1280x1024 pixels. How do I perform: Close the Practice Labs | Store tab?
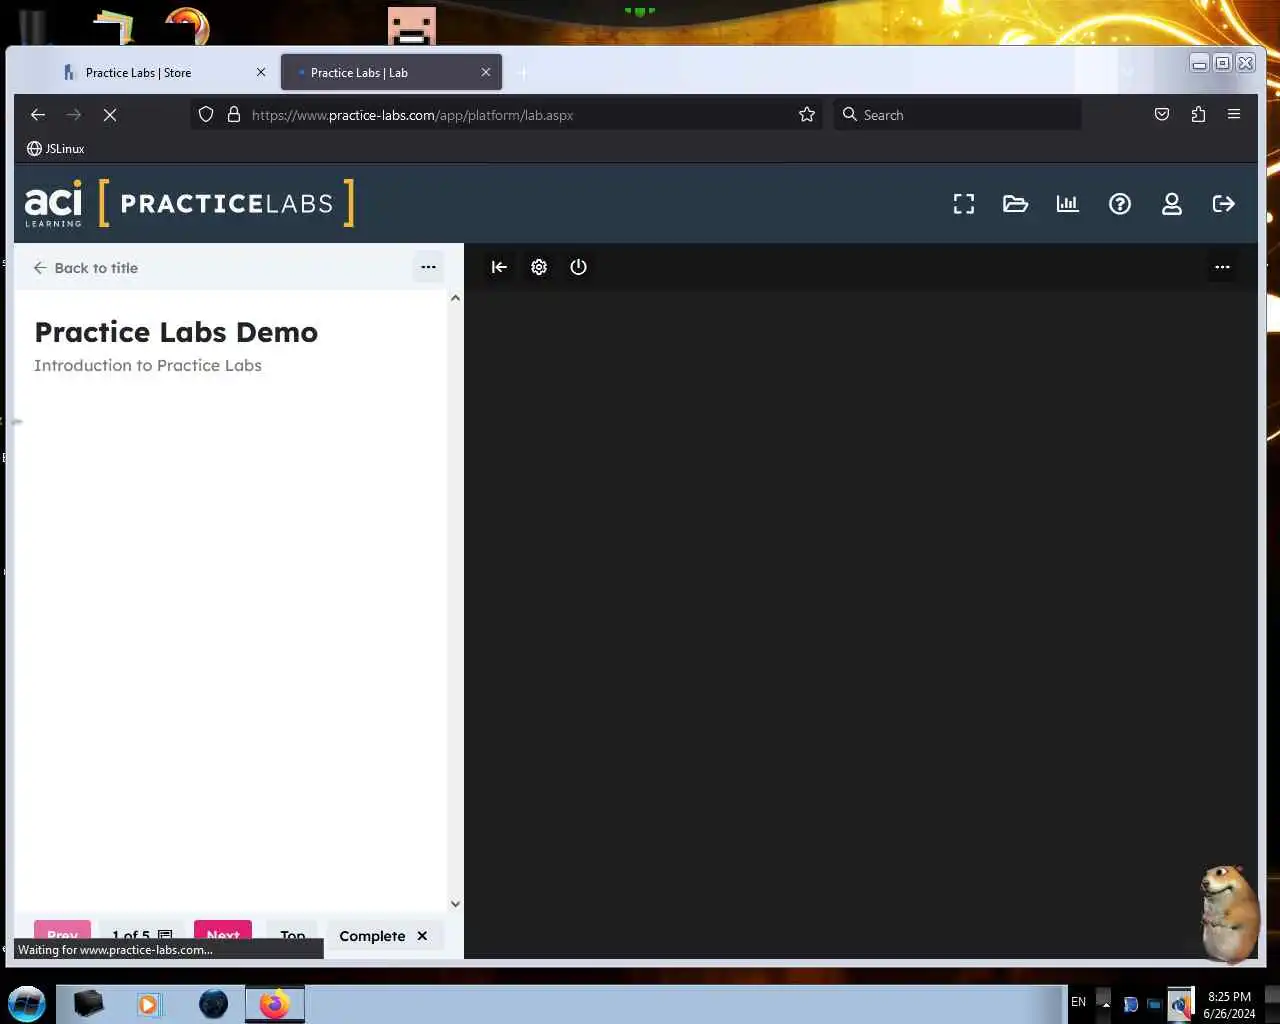point(261,73)
